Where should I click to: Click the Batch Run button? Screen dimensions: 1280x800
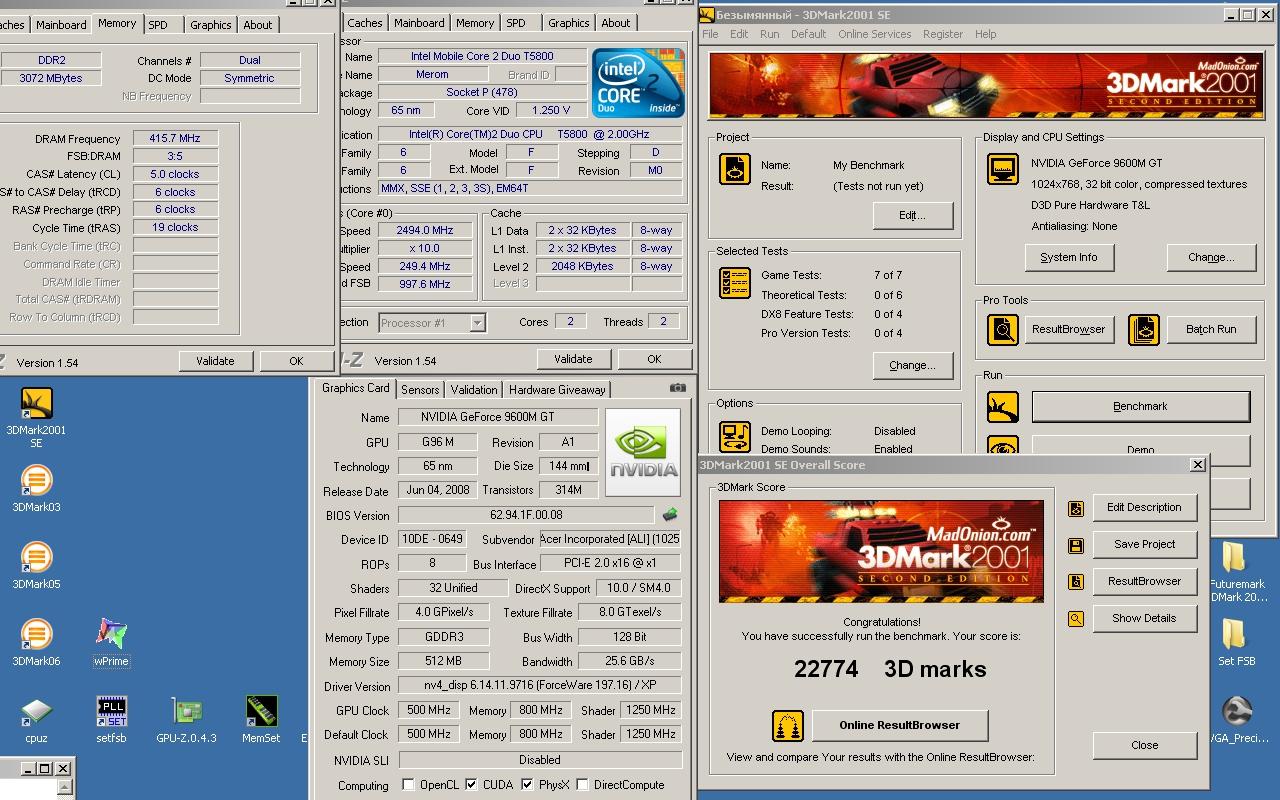click(1211, 329)
